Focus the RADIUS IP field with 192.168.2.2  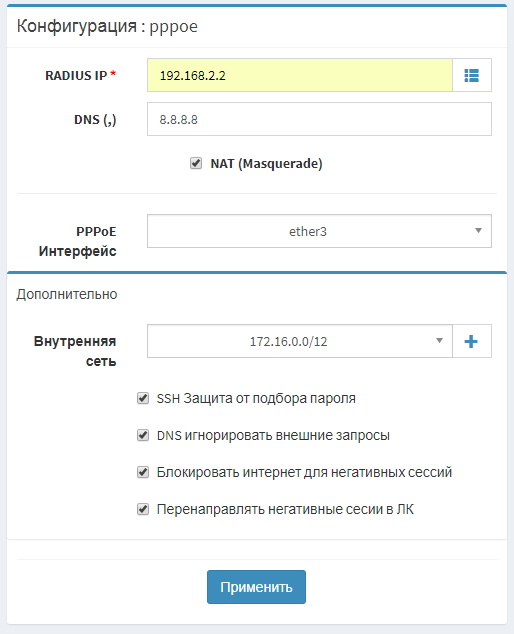tap(300, 75)
